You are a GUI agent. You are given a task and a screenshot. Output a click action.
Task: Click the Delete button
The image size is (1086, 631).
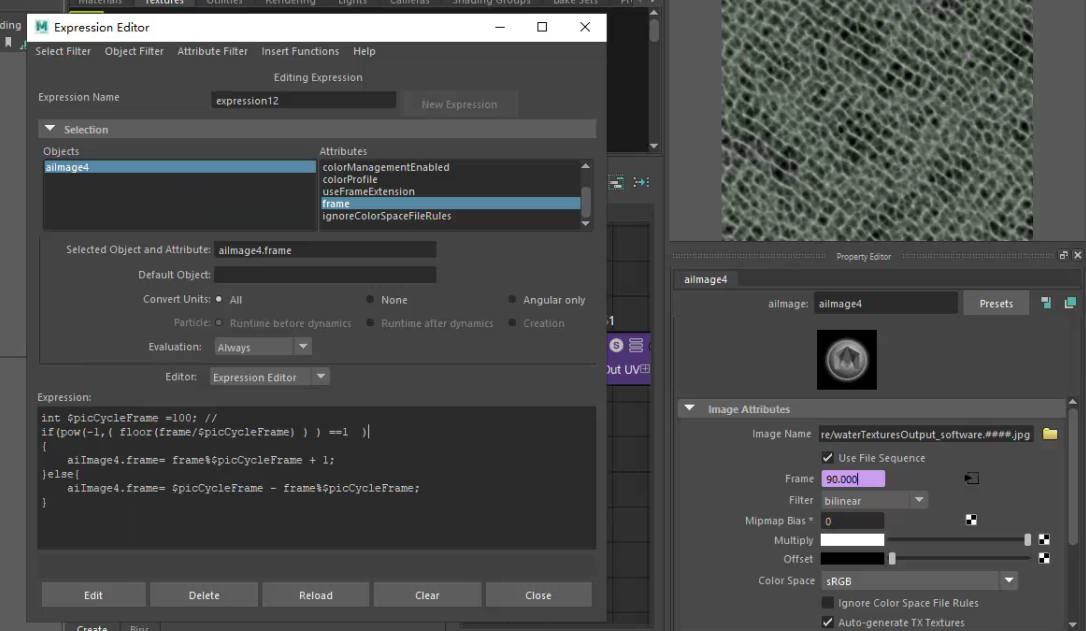(x=204, y=595)
